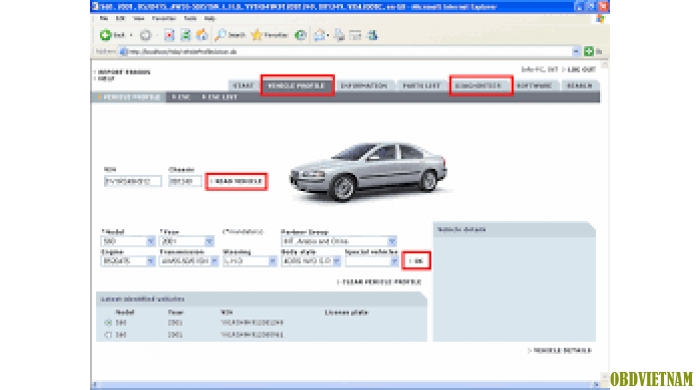This screenshot has height=390, width=700.
Task: Open the Tools menu
Action: click(190, 18)
